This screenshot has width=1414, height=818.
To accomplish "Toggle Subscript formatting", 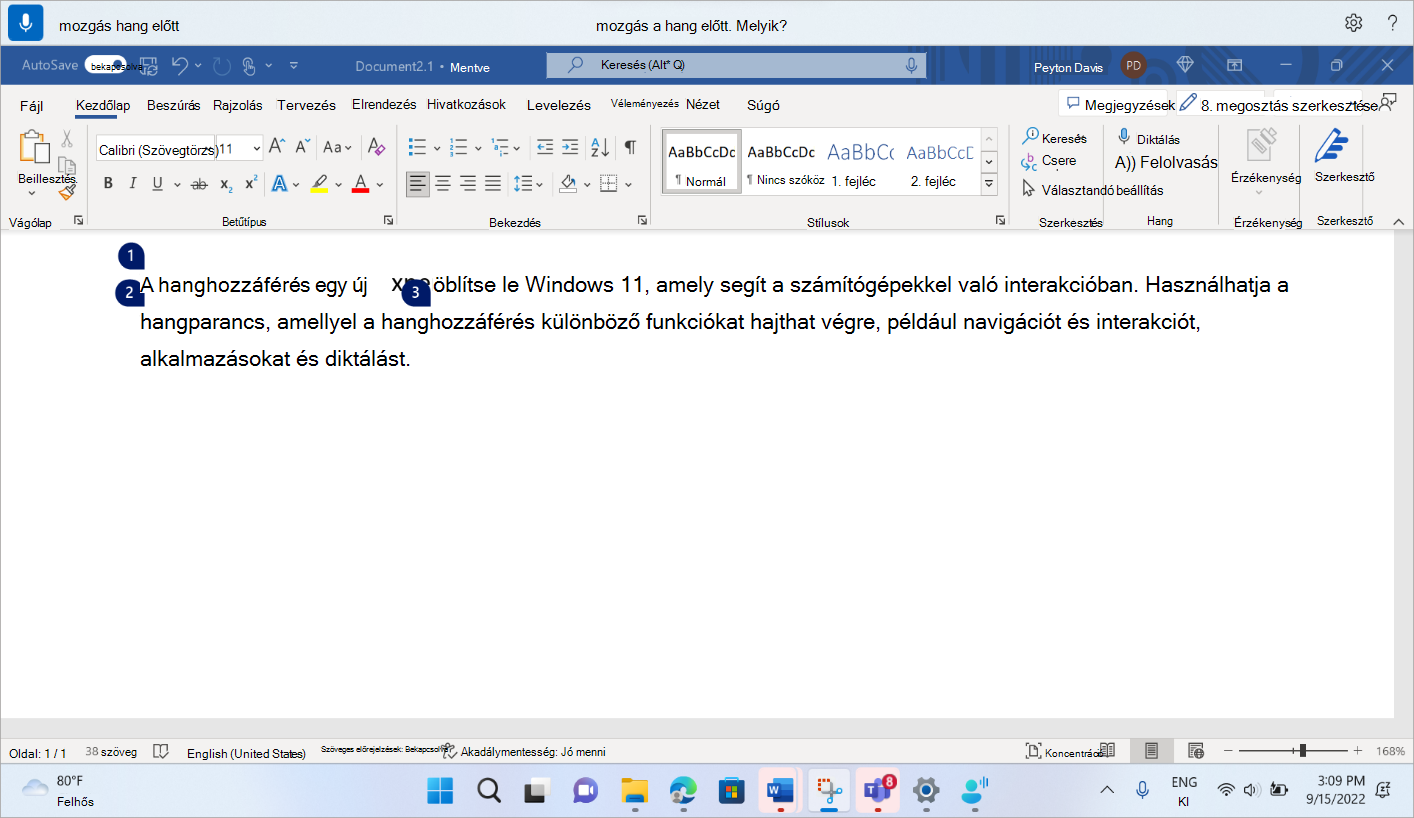I will (226, 184).
